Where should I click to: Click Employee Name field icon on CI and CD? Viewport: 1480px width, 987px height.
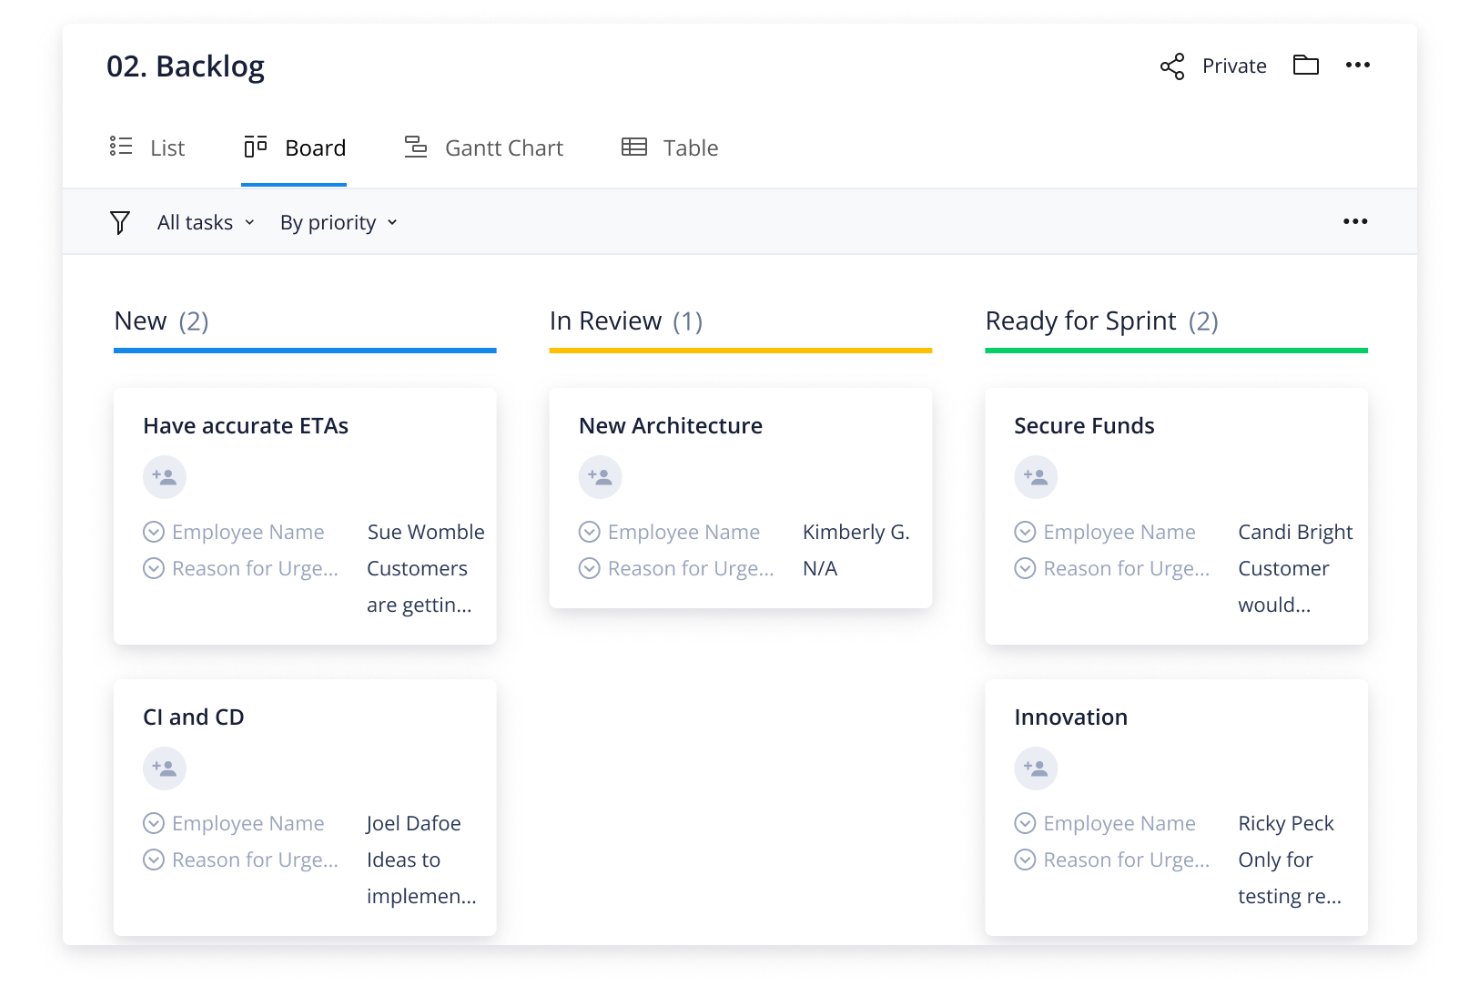pos(154,823)
